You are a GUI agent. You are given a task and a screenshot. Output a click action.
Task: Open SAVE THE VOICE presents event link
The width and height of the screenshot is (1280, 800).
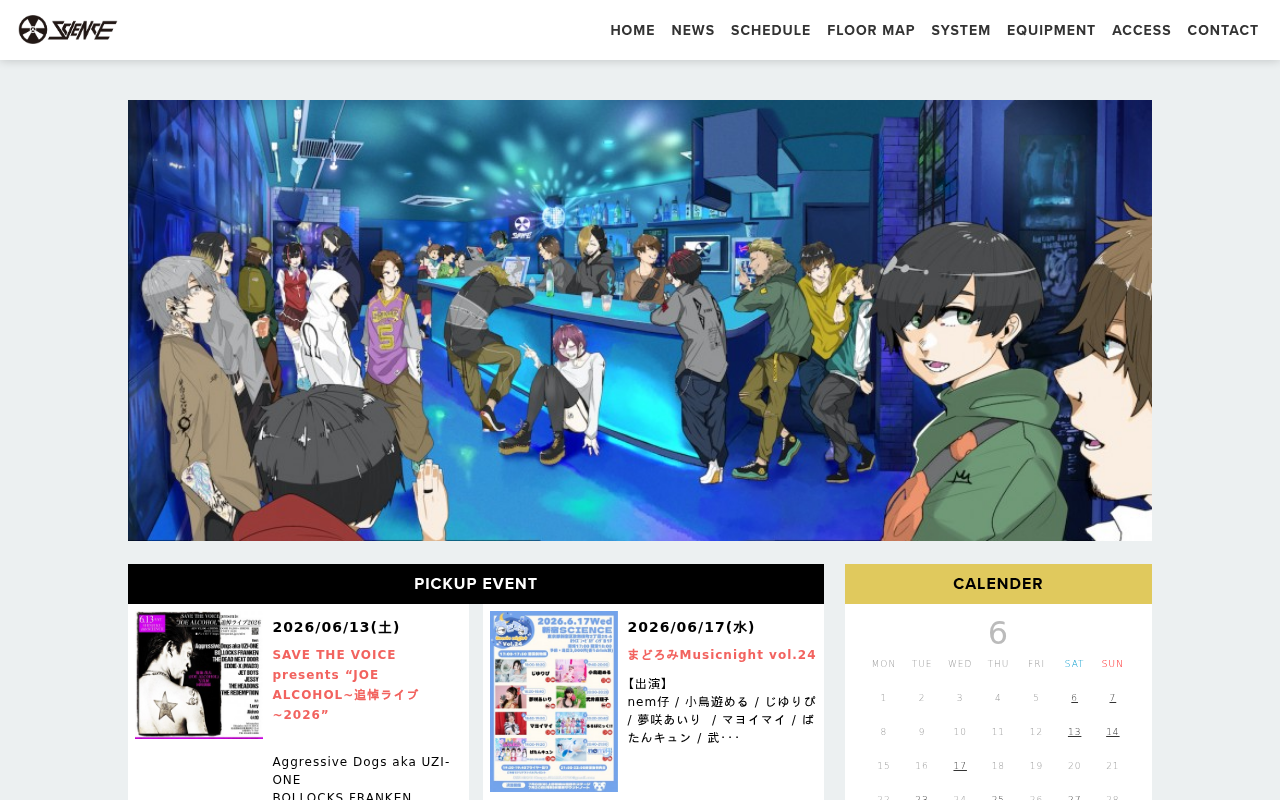pyautogui.click(x=346, y=685)
